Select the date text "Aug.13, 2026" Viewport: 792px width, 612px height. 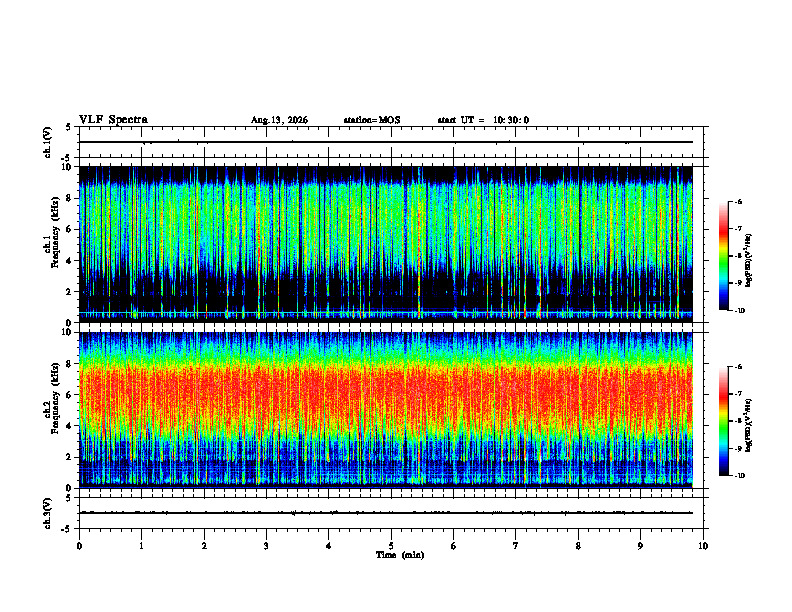279,120
